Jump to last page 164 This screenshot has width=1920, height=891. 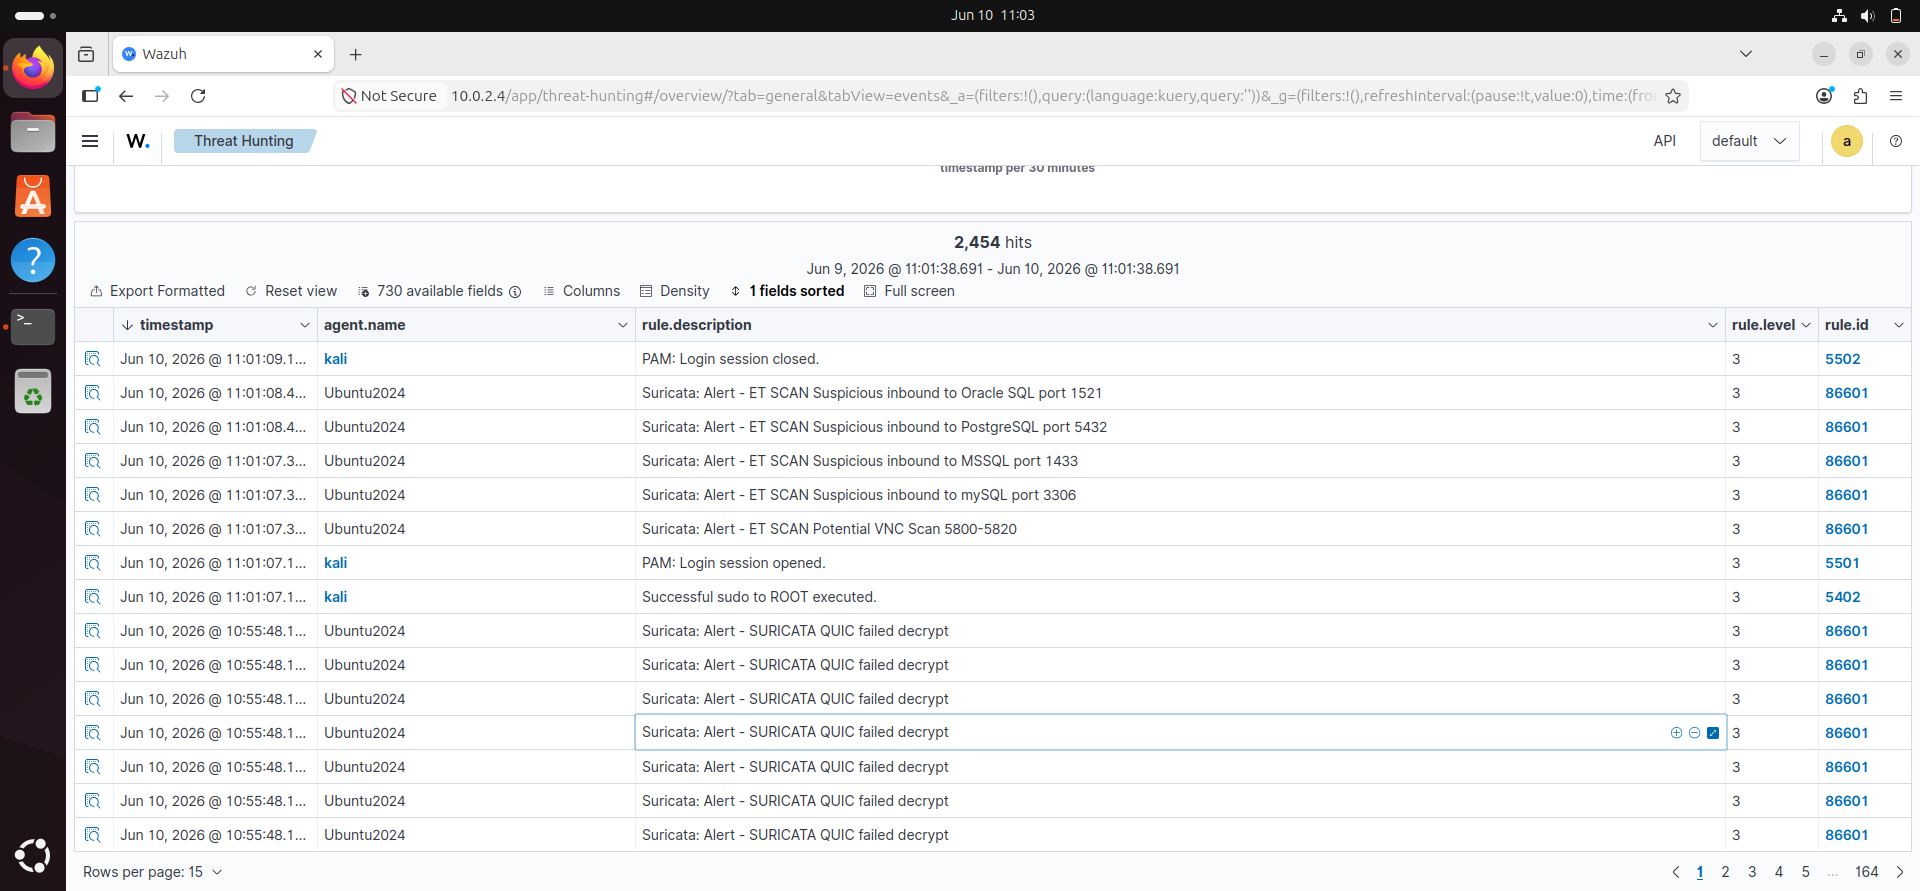(x=1867, y=872)
